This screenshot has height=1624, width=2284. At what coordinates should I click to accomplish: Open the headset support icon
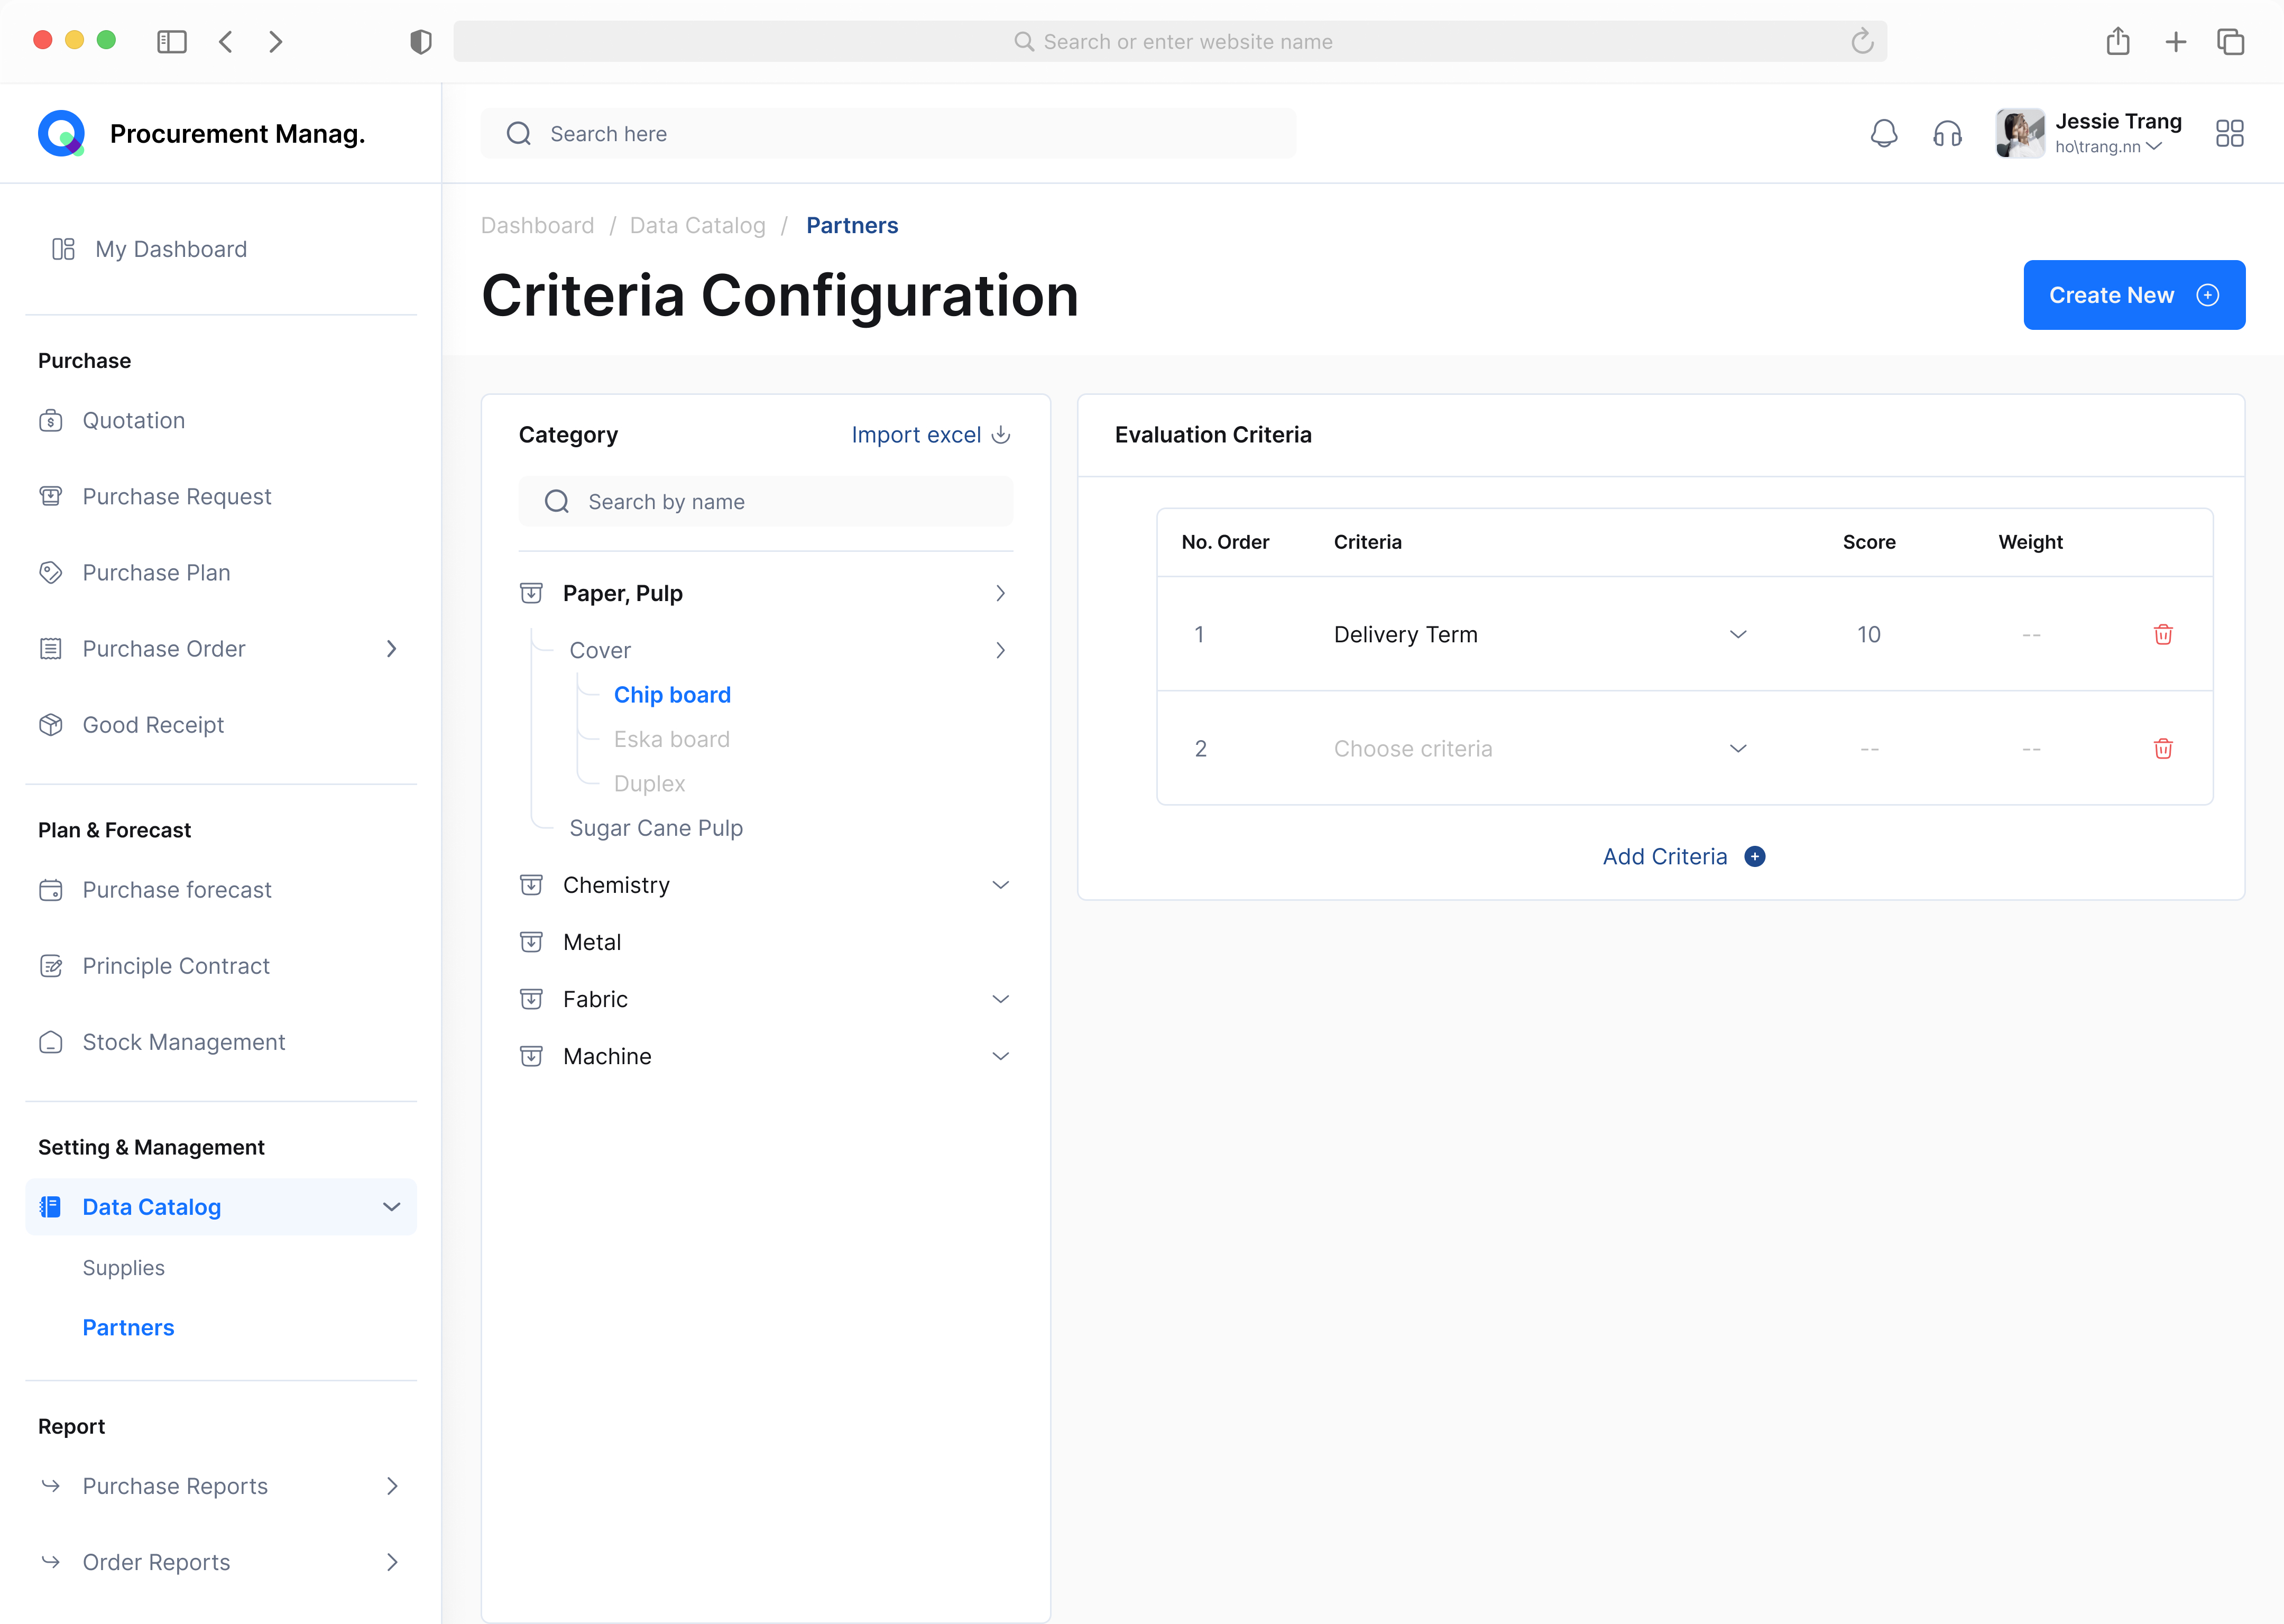point(1946,133)
